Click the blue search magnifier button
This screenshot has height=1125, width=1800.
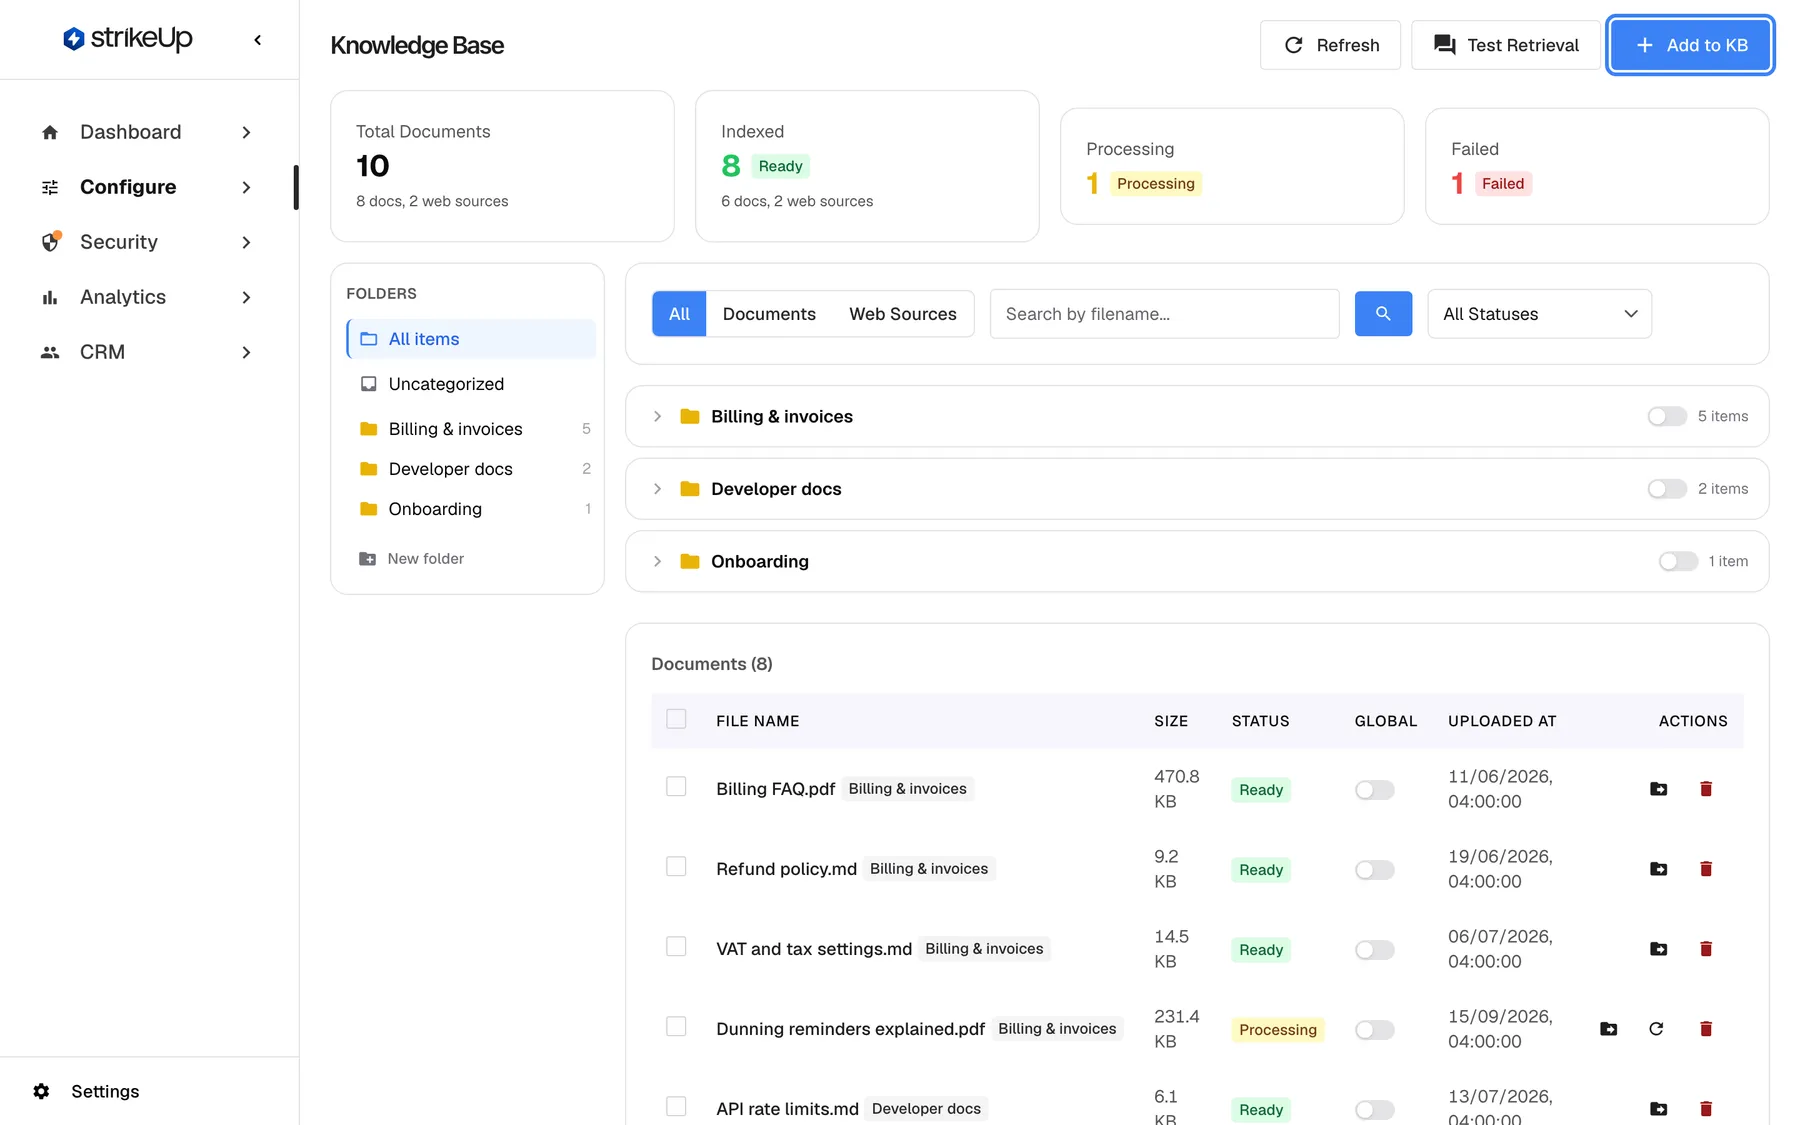(x=1383, y=314)
